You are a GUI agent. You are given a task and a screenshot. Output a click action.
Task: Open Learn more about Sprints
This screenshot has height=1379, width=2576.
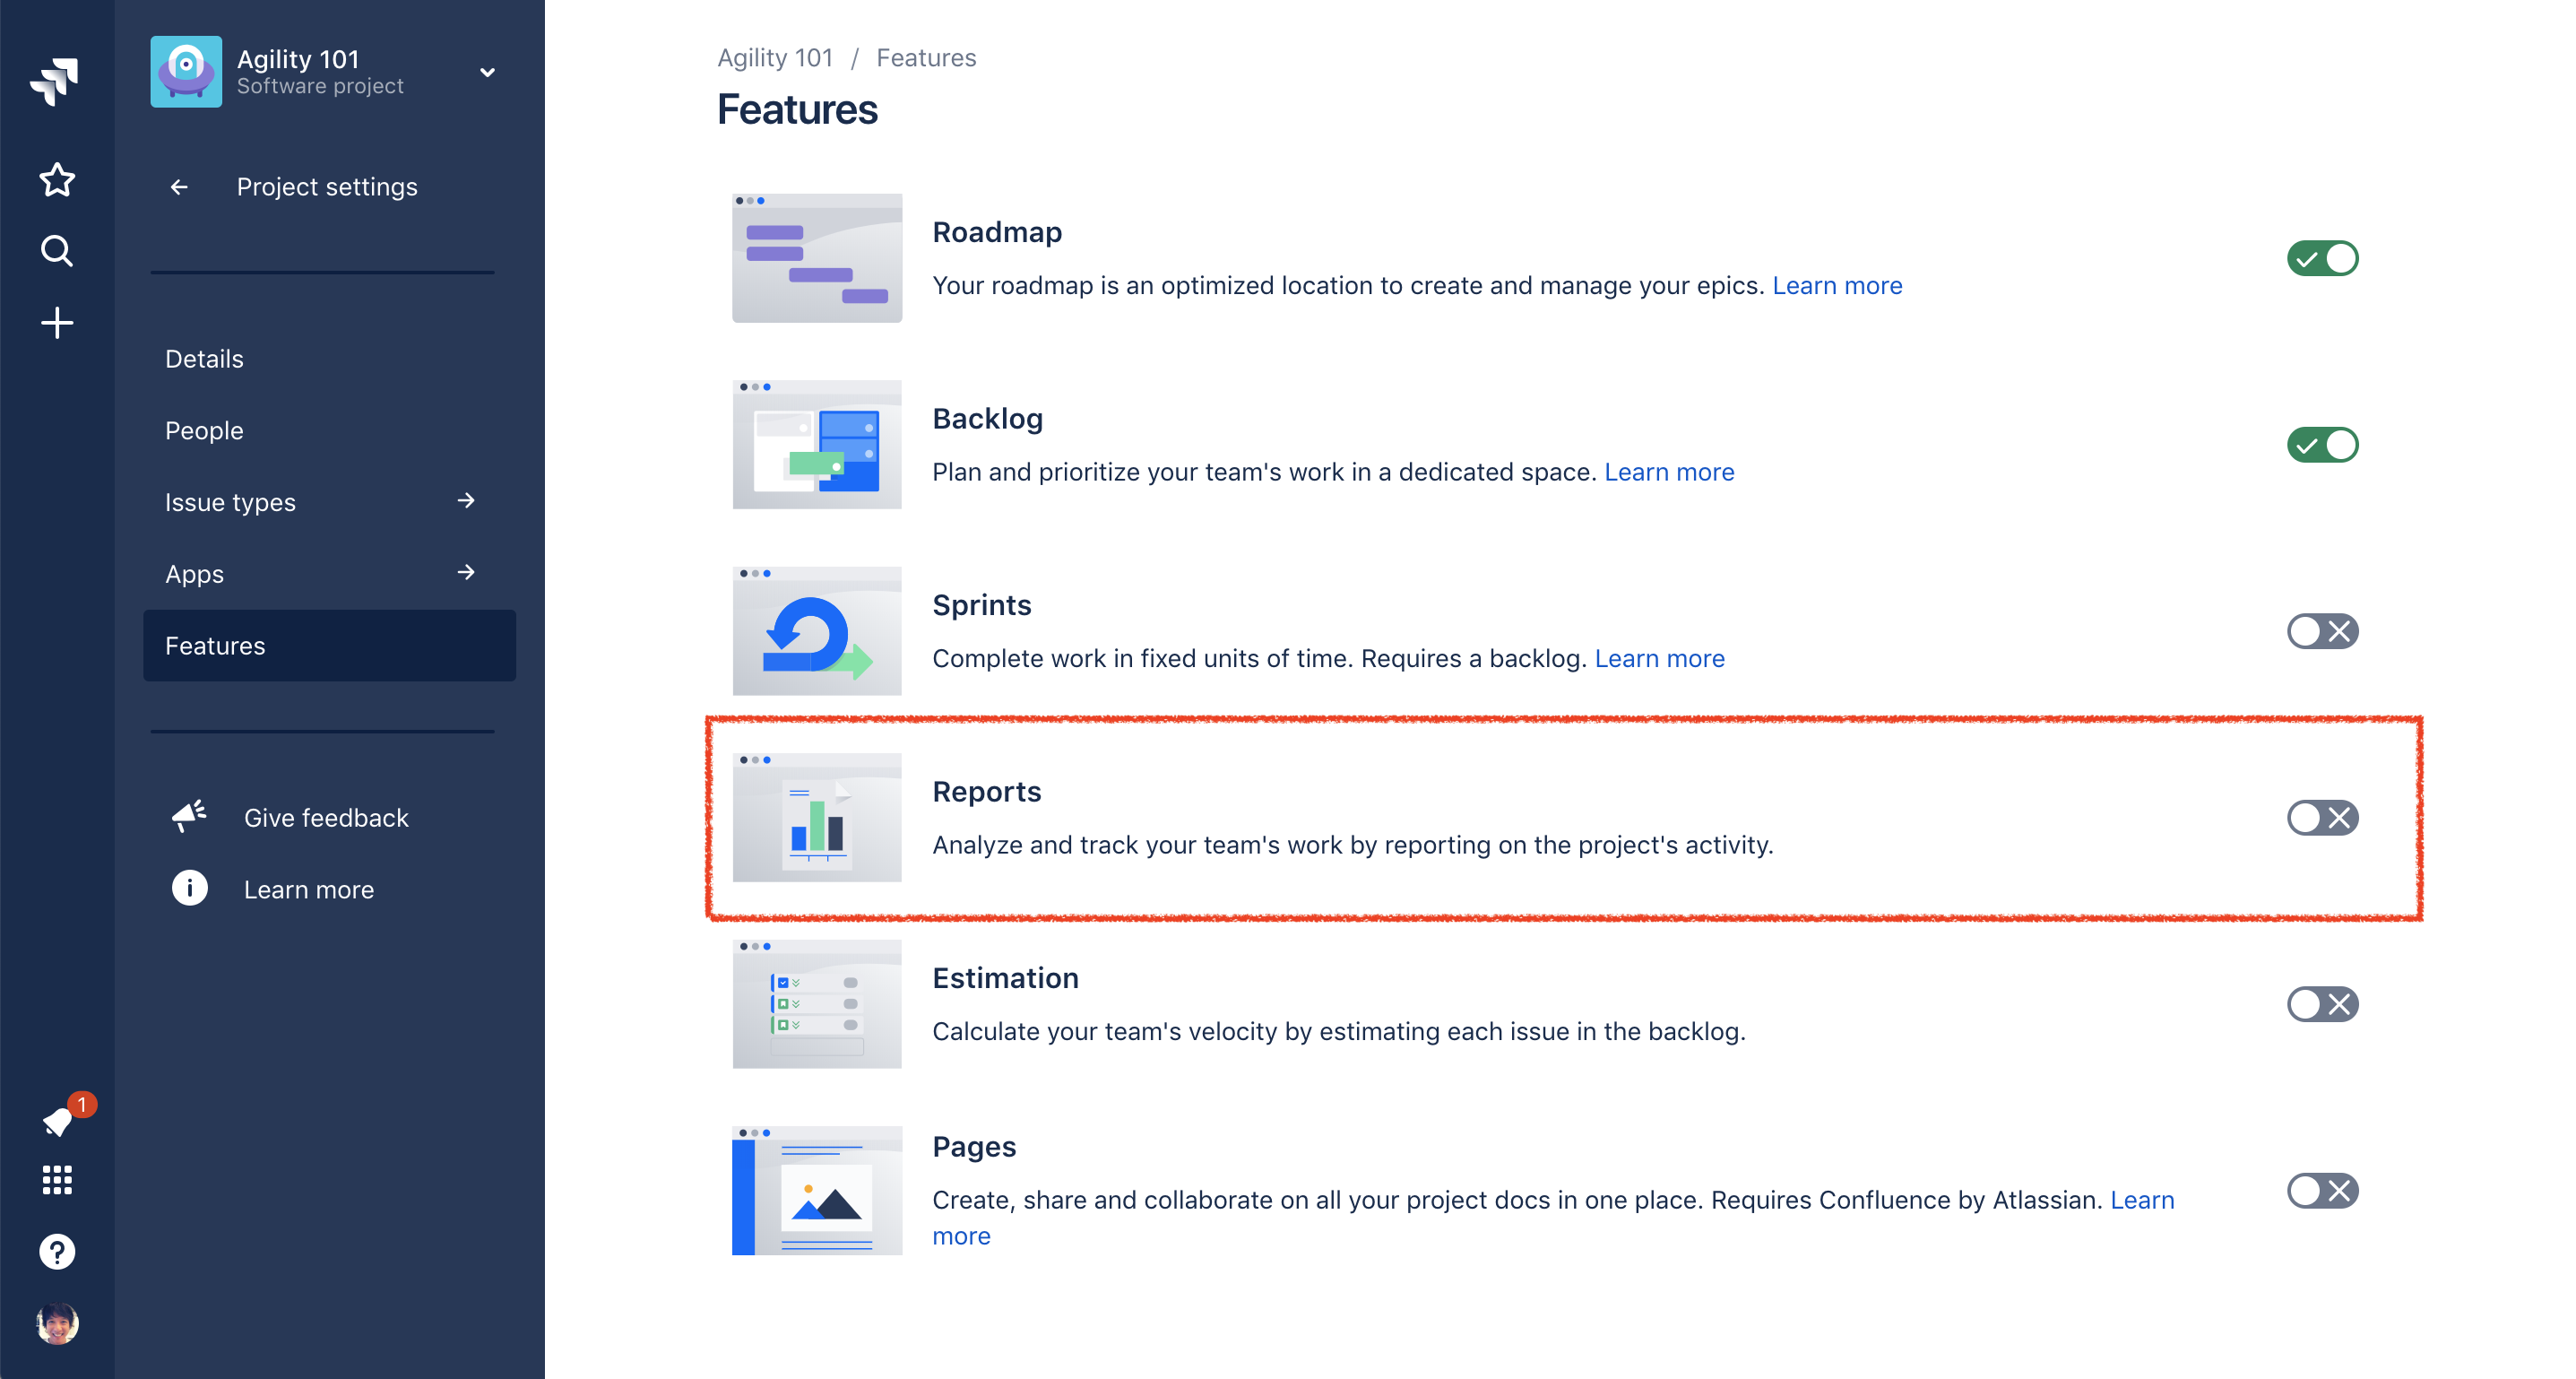1660,658
